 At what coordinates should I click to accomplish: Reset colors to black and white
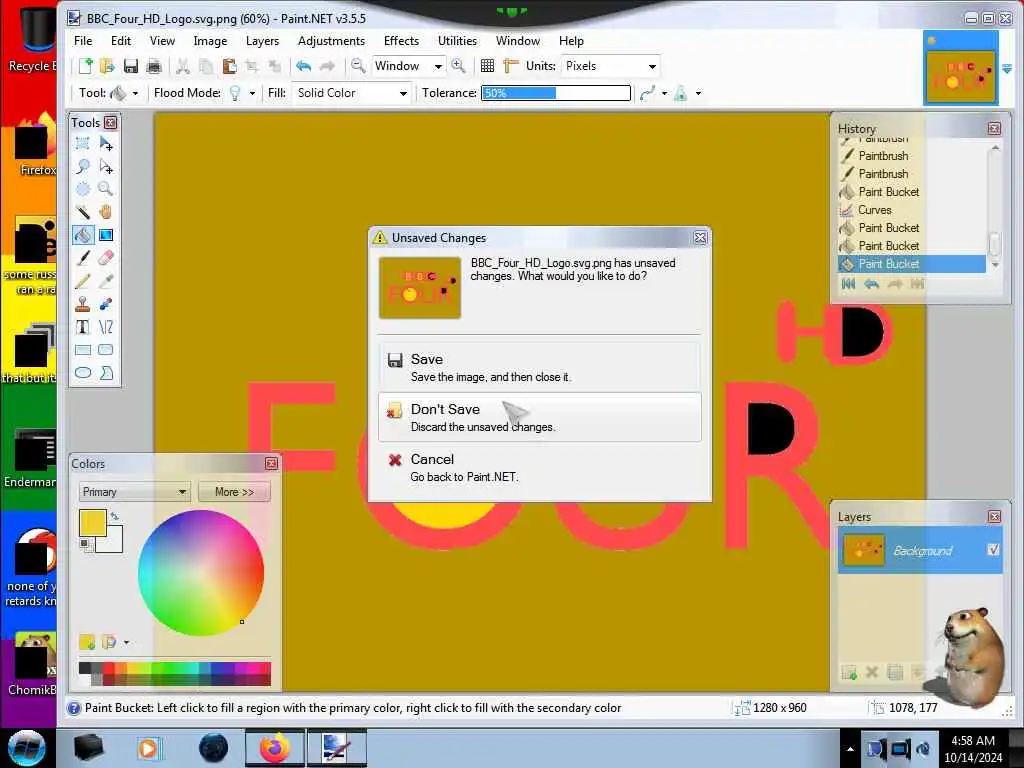pyautogui.click(x=85, y=544)
